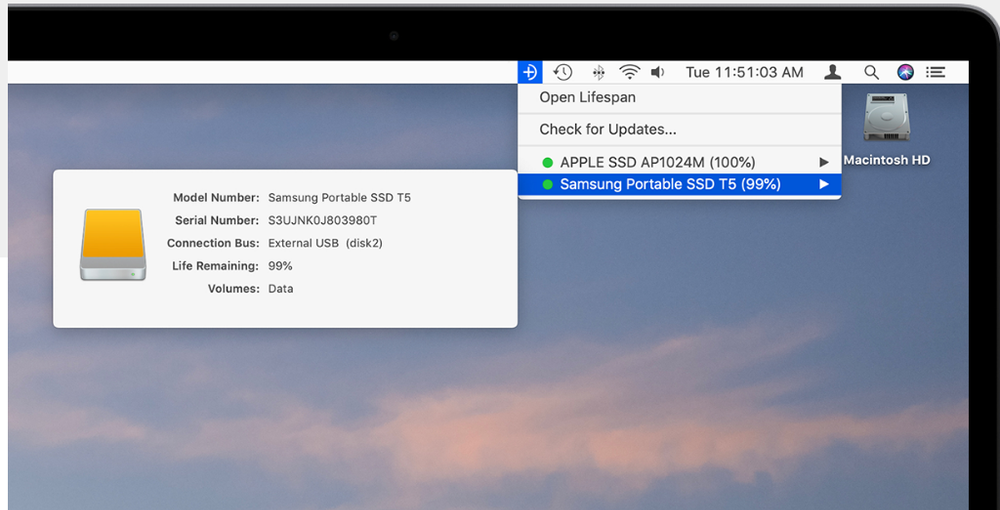Select the Macintosh HD desktop drive icon

coord(886,118)
